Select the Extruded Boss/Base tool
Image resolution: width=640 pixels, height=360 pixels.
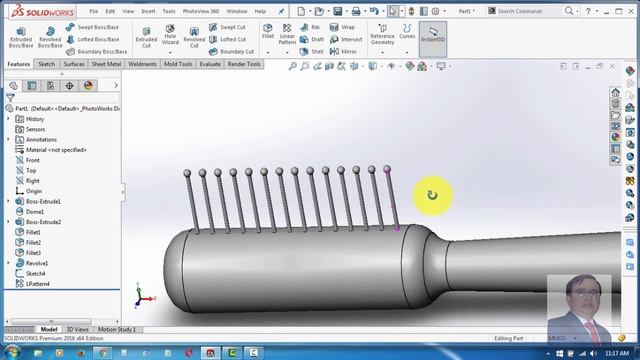click(x=21, y=37)
